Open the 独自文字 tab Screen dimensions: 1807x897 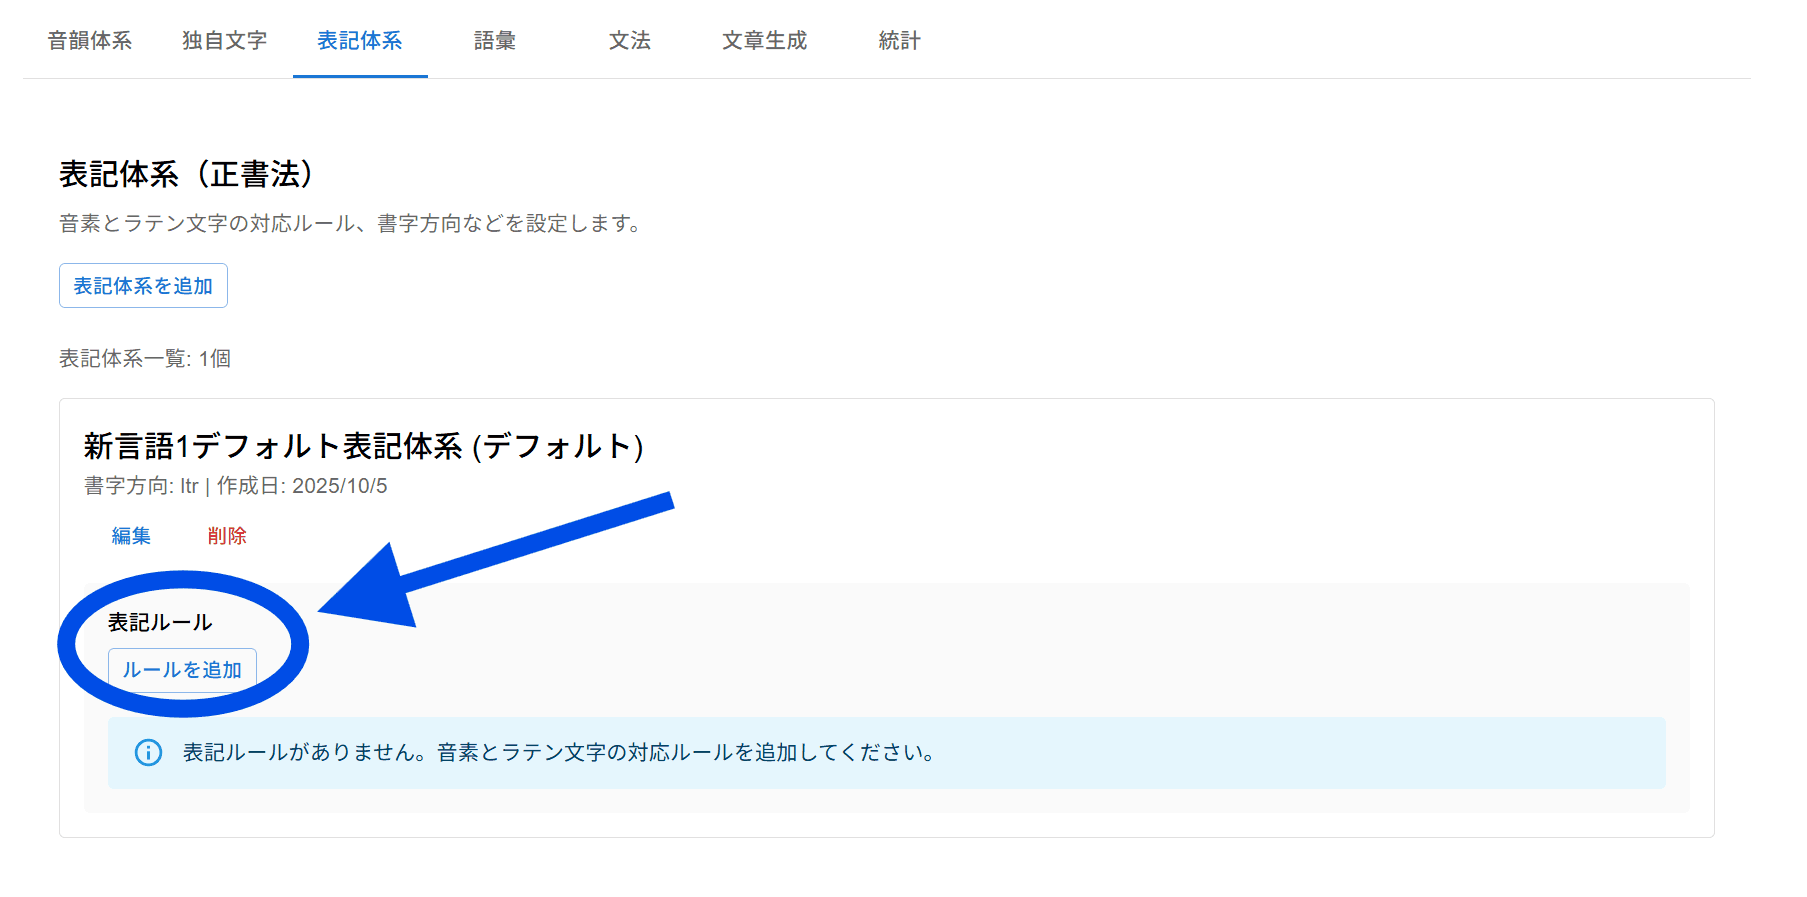[x=225, y=41]
